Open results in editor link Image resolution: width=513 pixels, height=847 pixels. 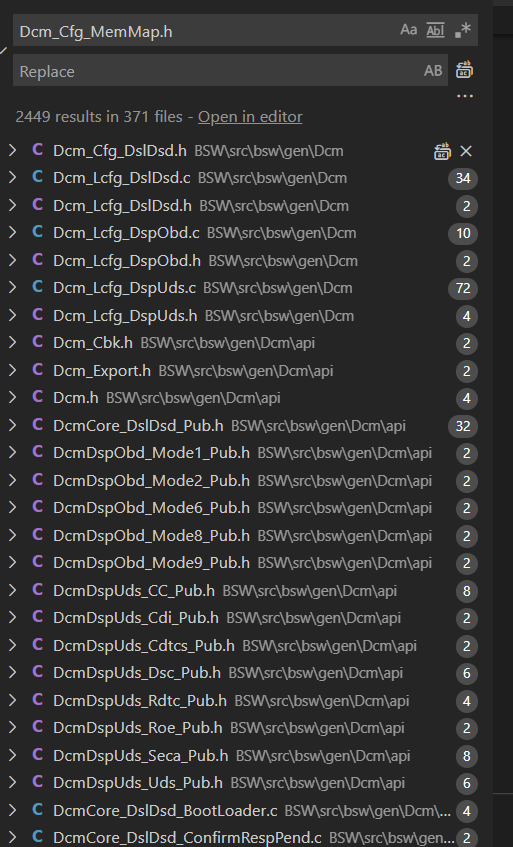[x=250, y=117]
